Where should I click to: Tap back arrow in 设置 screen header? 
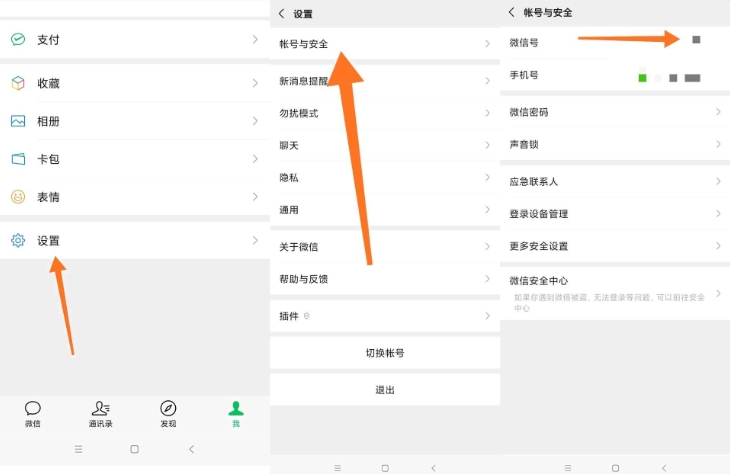point(282,14)
